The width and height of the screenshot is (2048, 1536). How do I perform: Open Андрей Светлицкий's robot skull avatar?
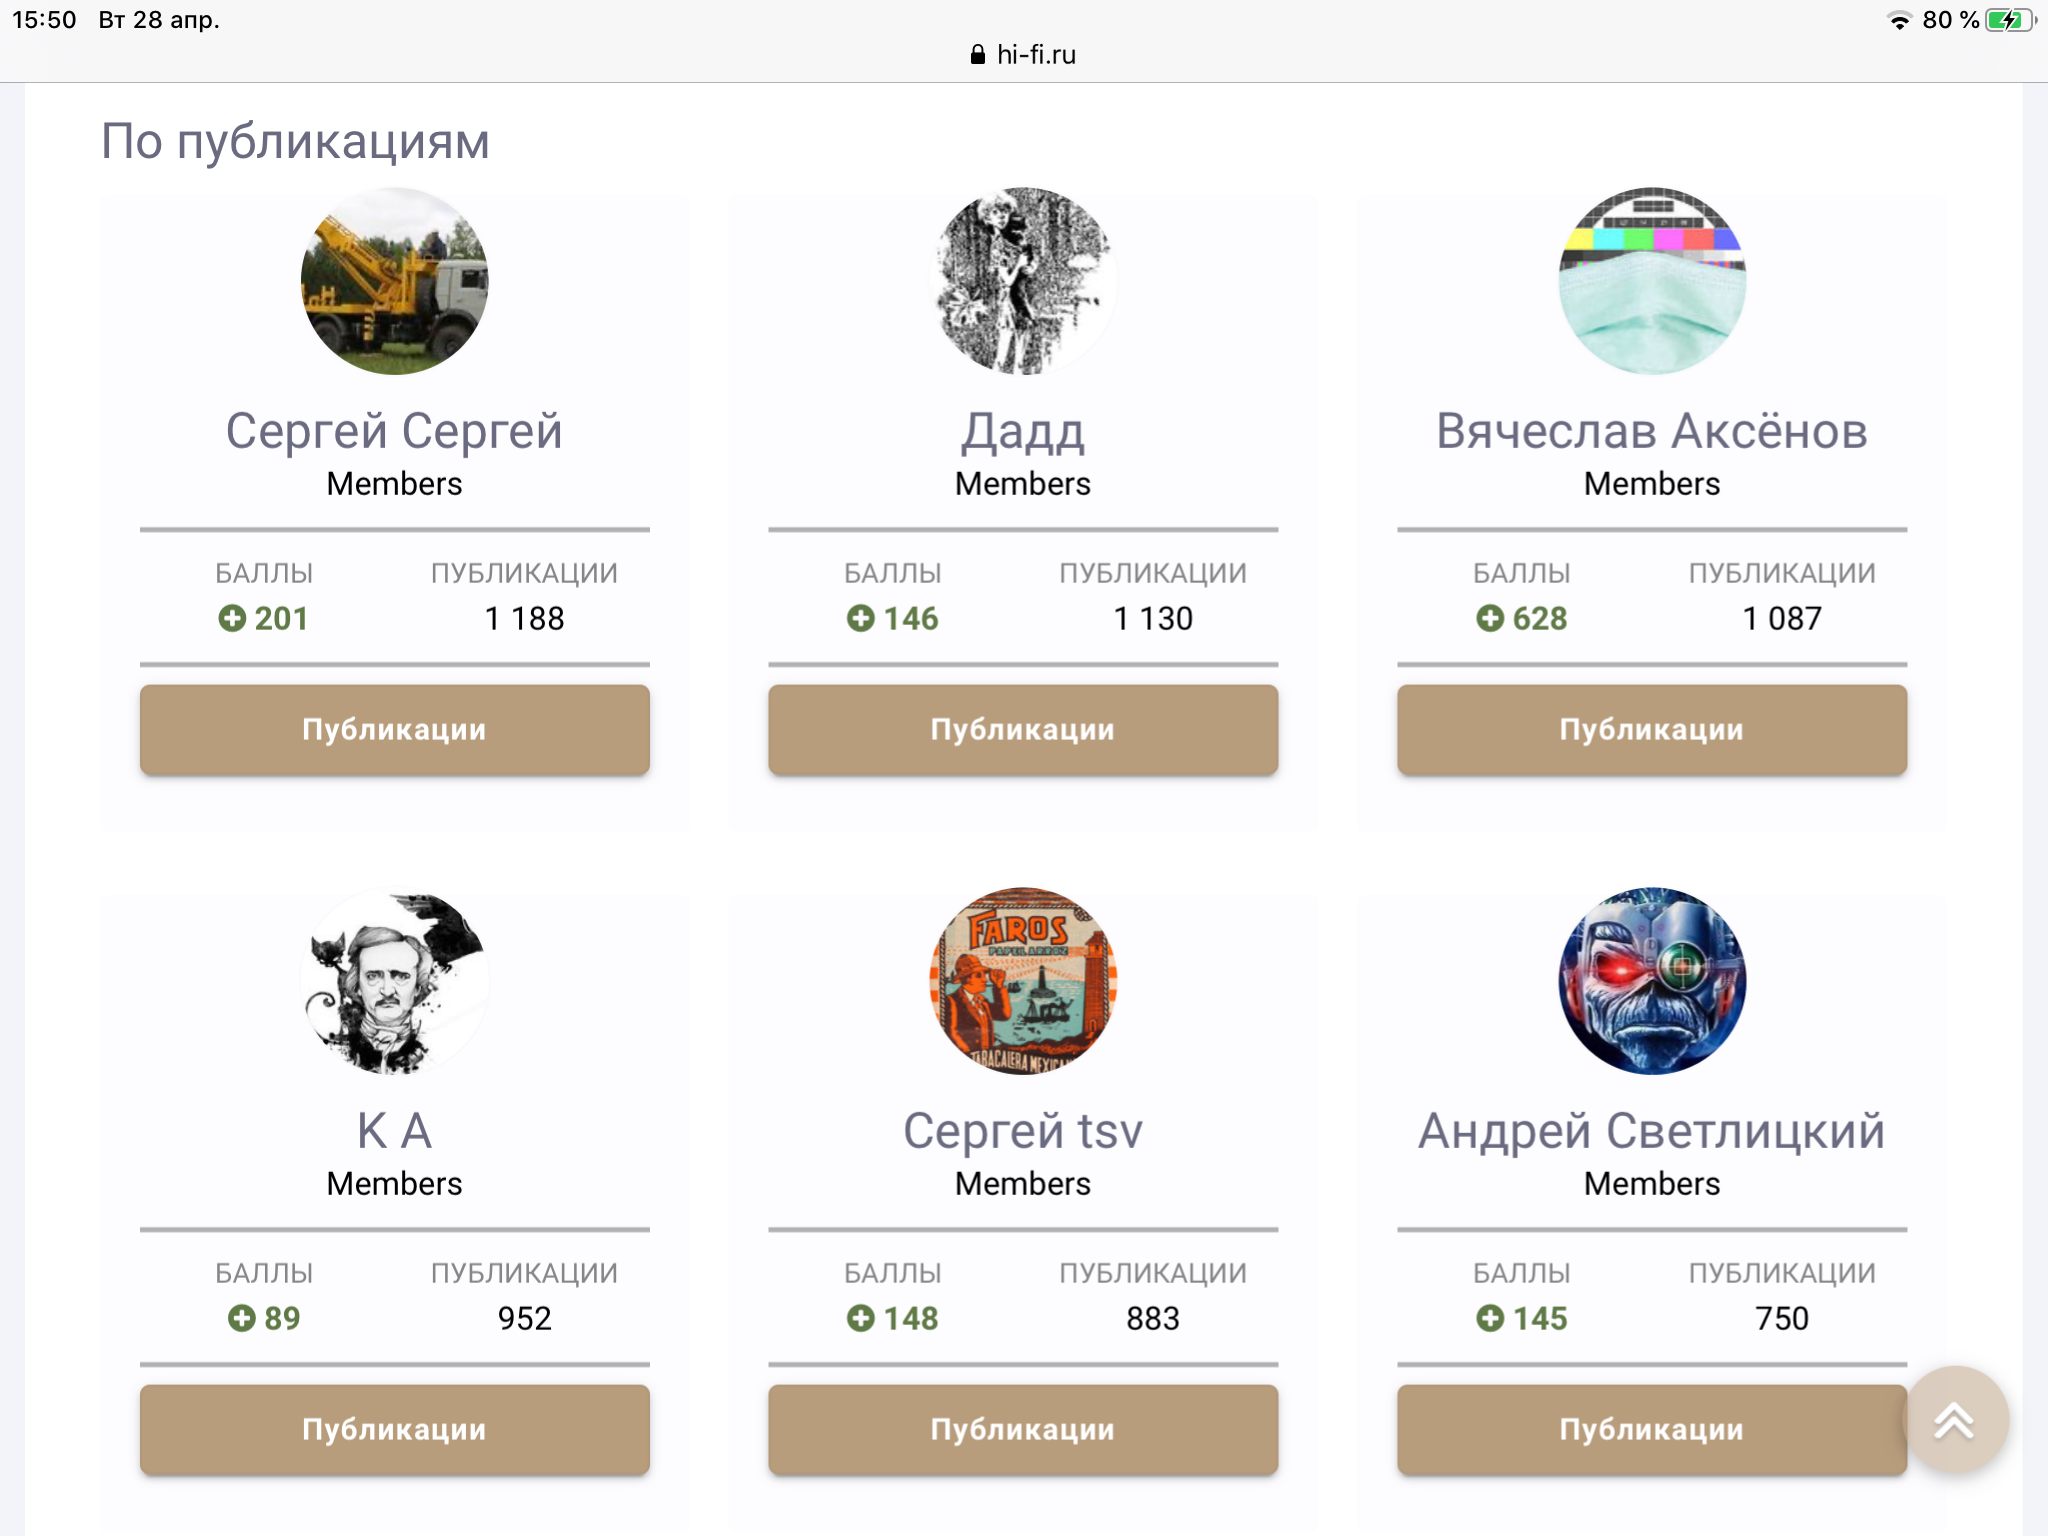pos(1652,981)
